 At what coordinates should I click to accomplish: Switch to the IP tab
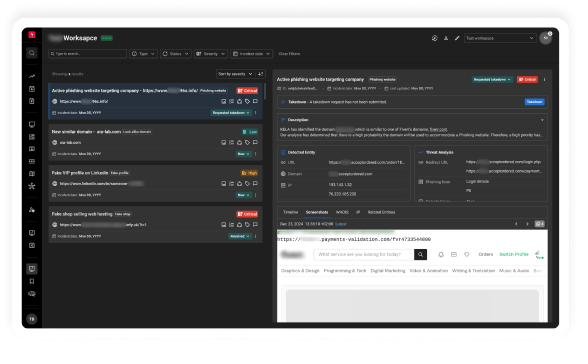358,213
